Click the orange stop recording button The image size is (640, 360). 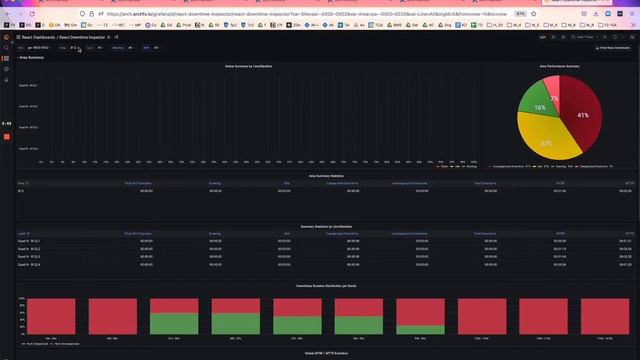tap(7, 137)
